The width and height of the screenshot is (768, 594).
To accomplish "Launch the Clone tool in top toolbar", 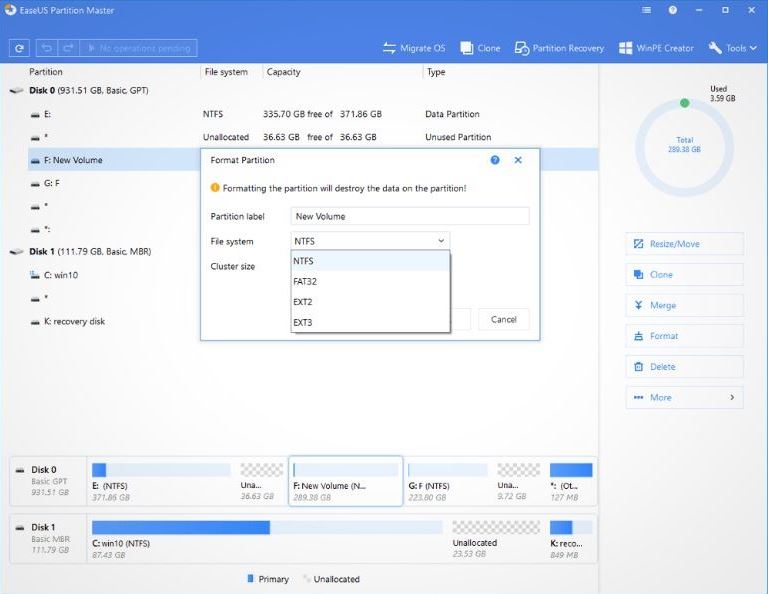I will tap(480, 48).
